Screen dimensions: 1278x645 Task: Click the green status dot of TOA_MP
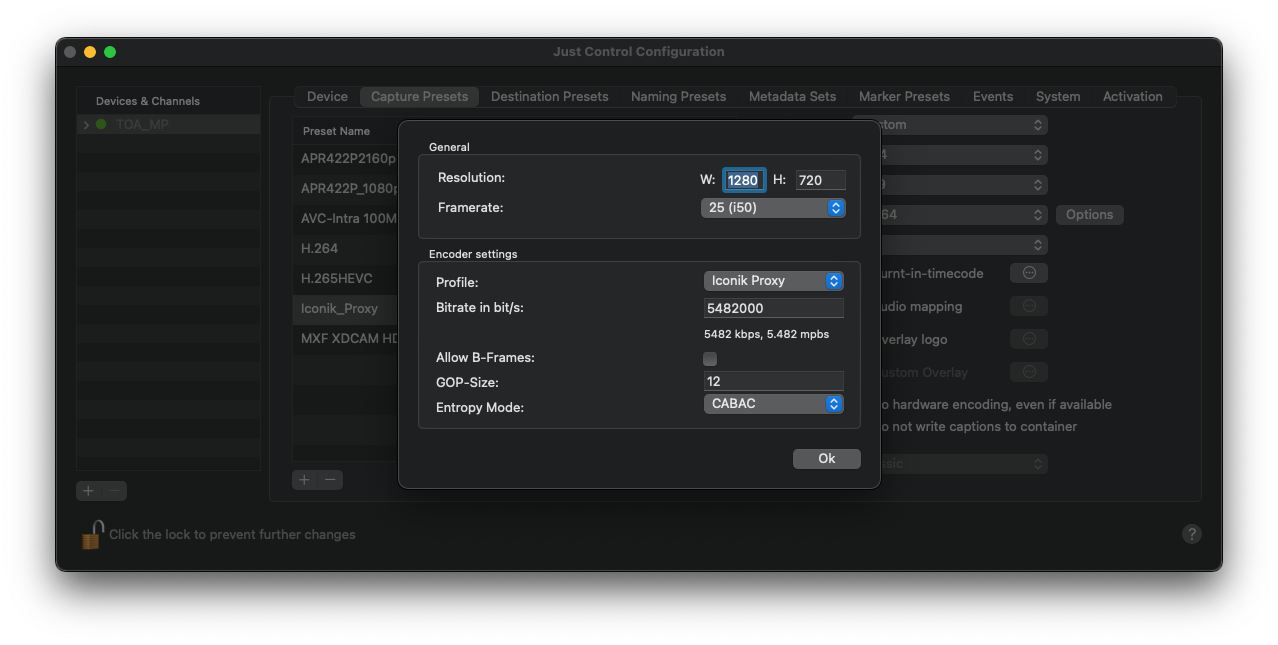(x=101, y=125)
